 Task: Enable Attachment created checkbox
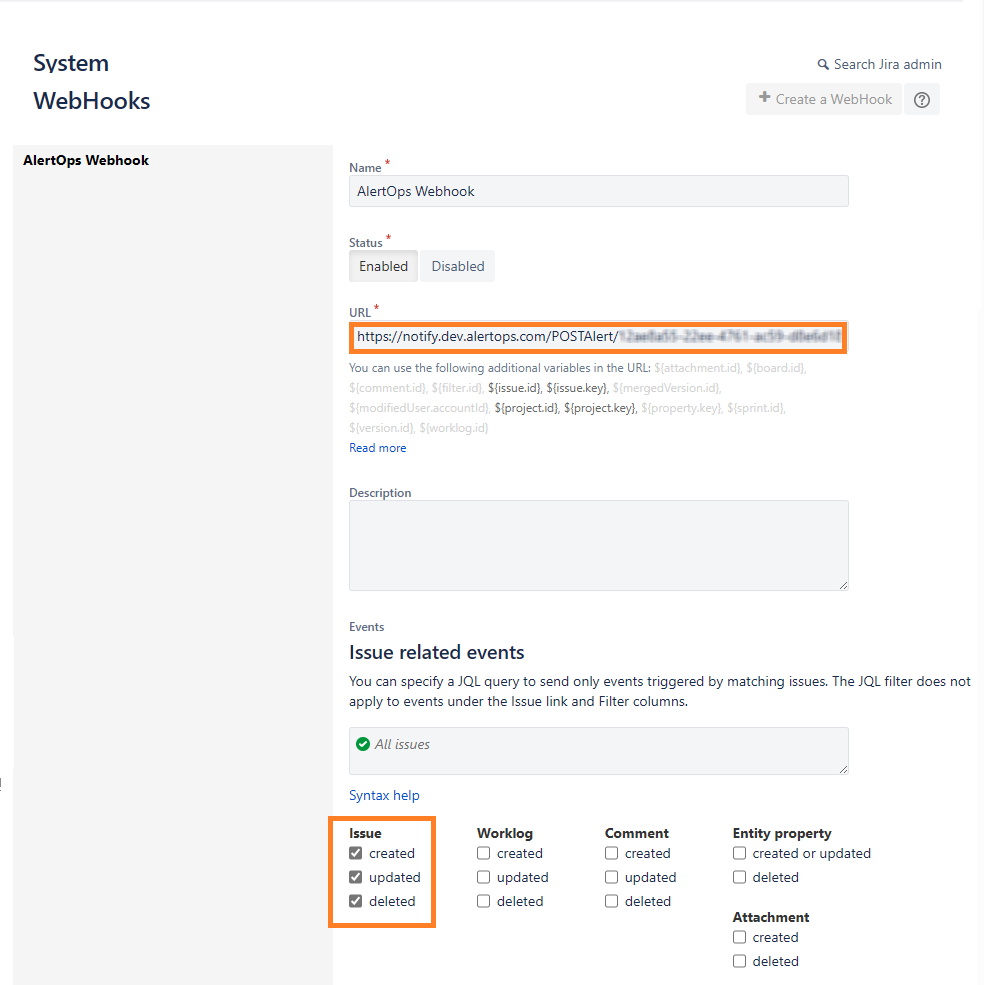click(740, 937)
